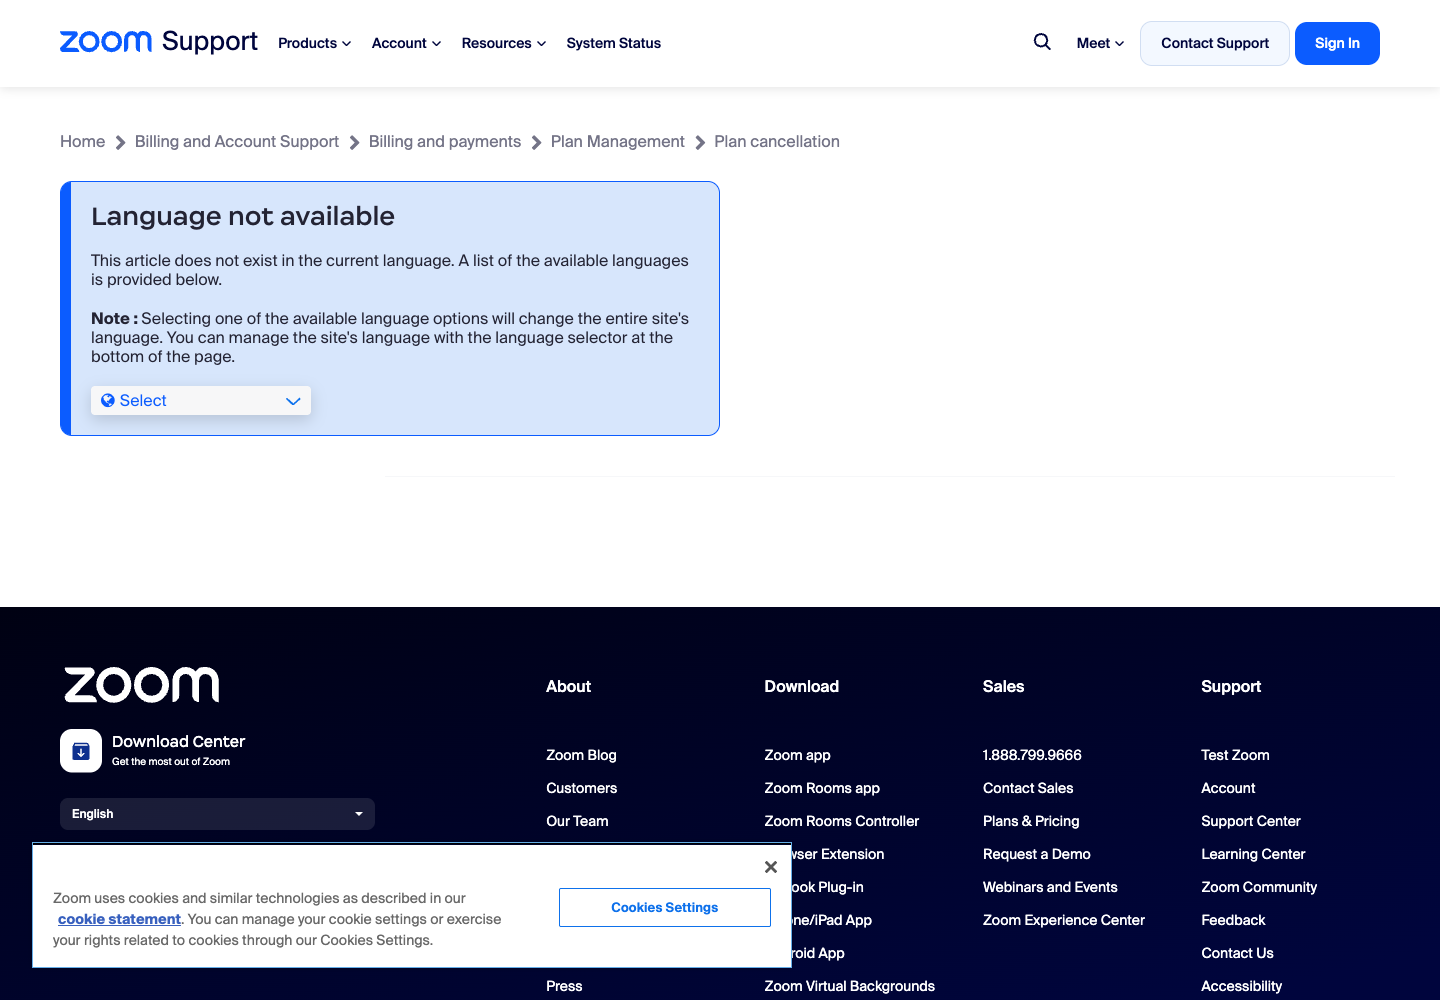This screenshot has width=1440, height=1000.
Task: Open Zoom Blog footer link
Action: [581, 755]
